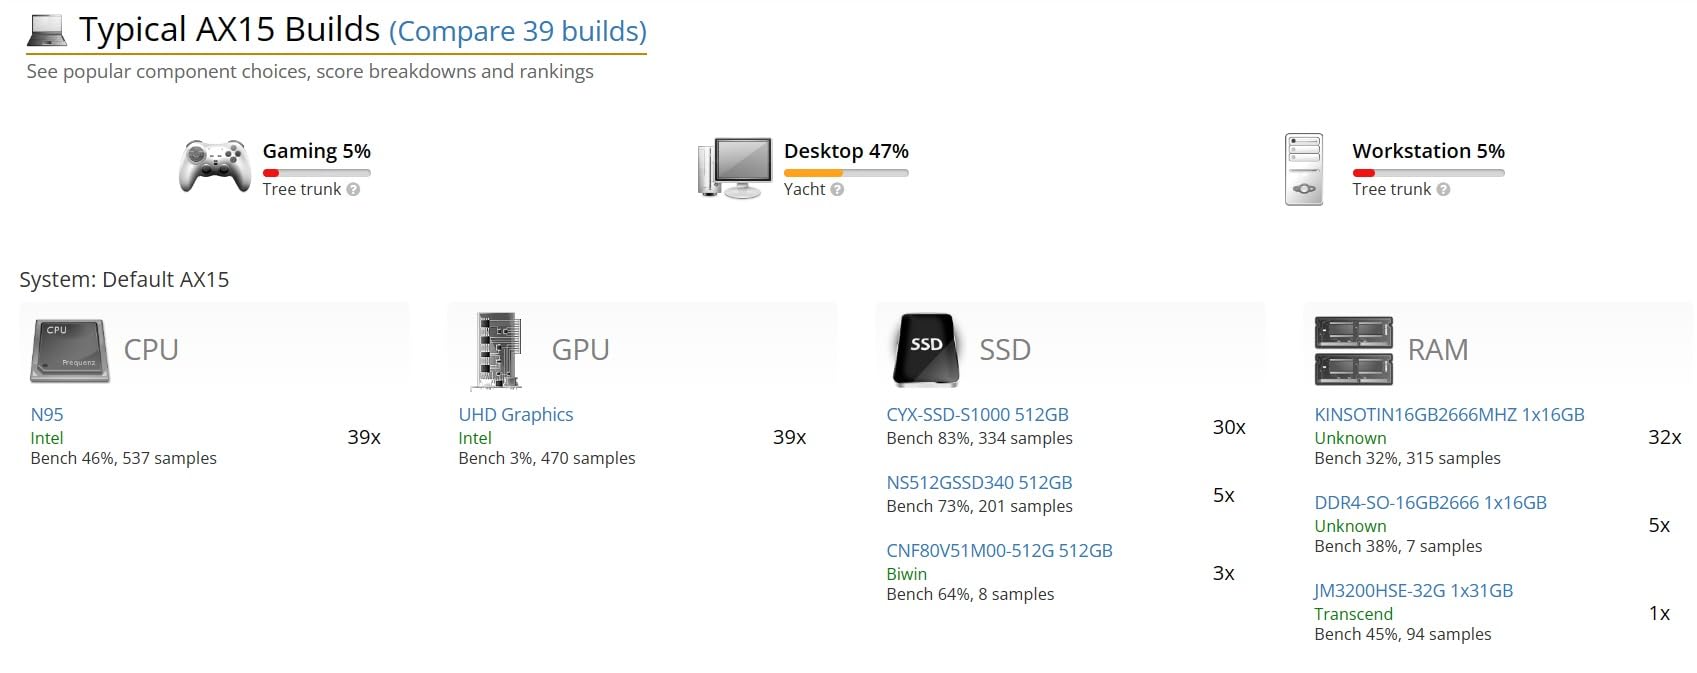The image size is (1697, 673).
Task: Open the NS512GSSD340 512GB link
Action: point(979,483)
